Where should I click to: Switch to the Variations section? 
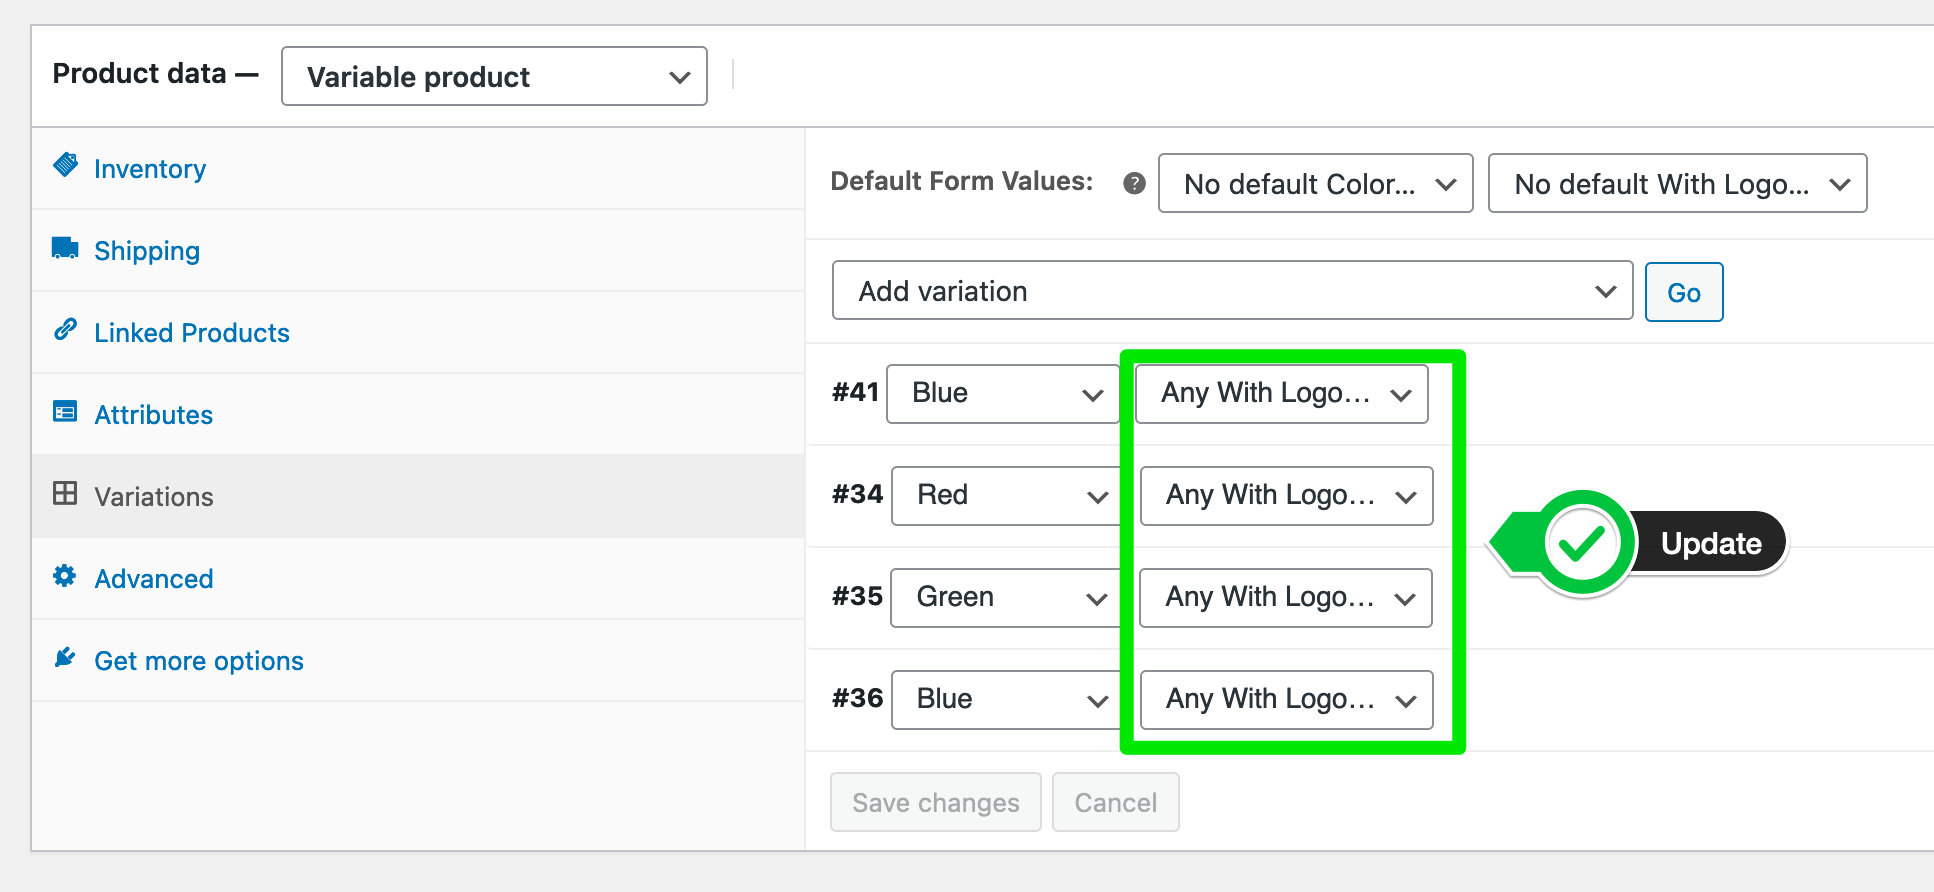(153, 495)
